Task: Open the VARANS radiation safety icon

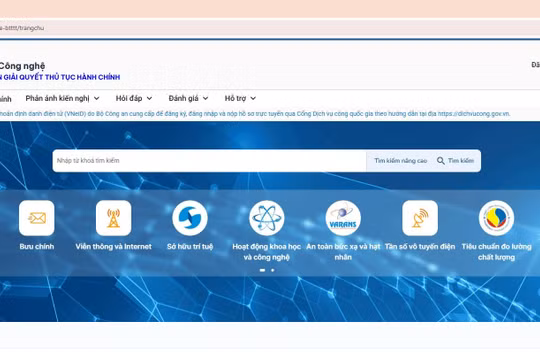Action: [343, 218]
